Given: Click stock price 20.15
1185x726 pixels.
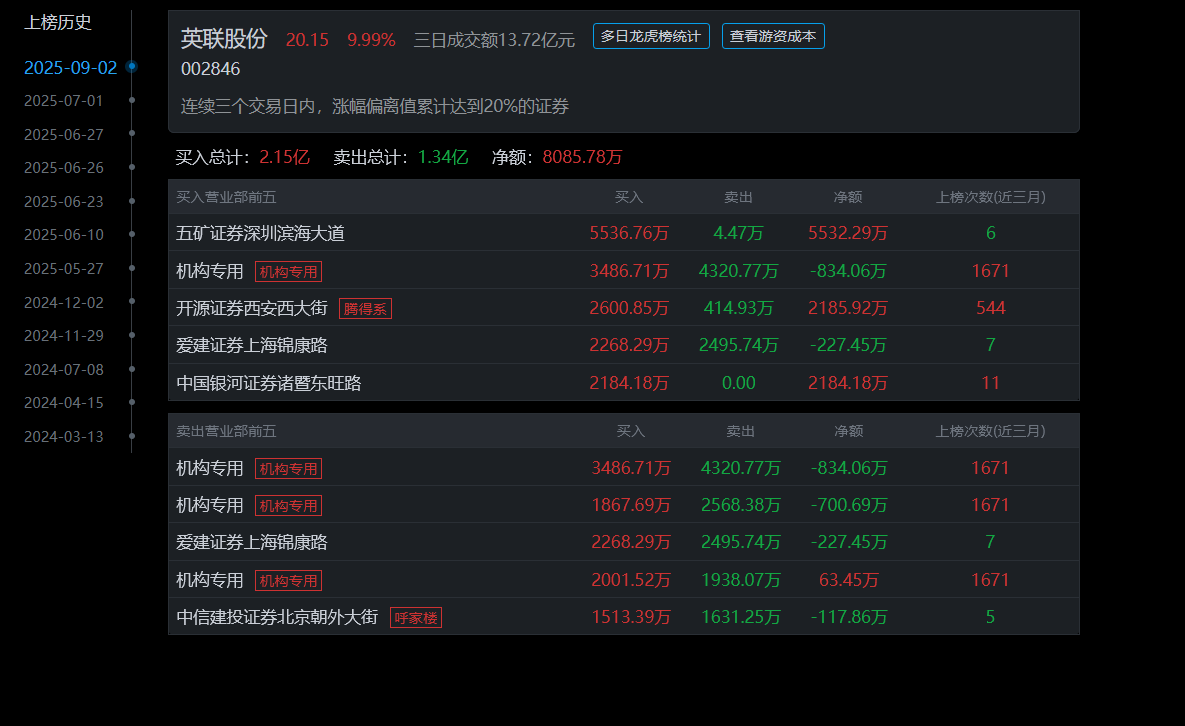Looking at the screenshot, I should coord(307,40).
